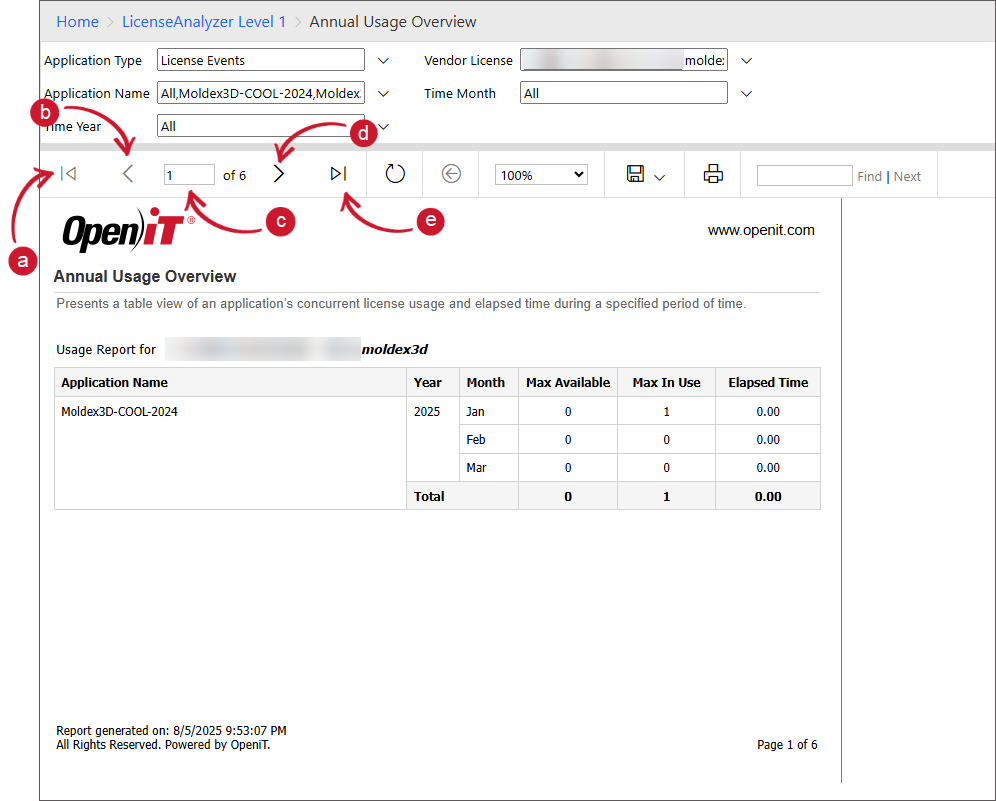The height and width of the screenshot is (801, 996).
Task: Expand the Vendor License dropdown chevron
Action: pyautogui.click(x=746, y=60)
